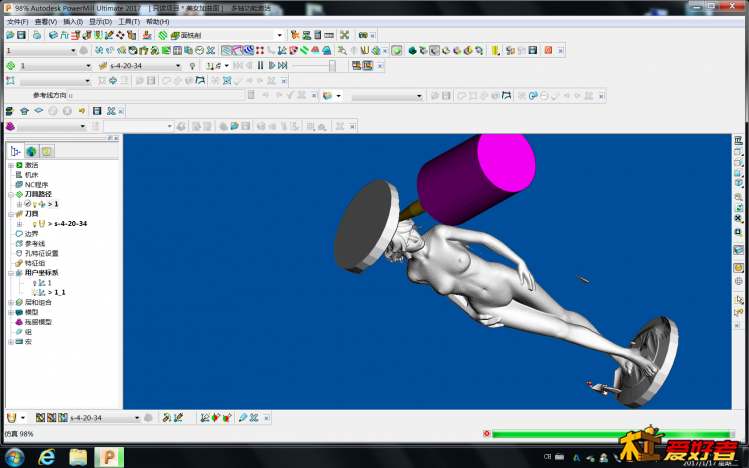Click the red stop simulation icon near progress bar
This screenshot has height=468, width=749.
coord(486,434)
